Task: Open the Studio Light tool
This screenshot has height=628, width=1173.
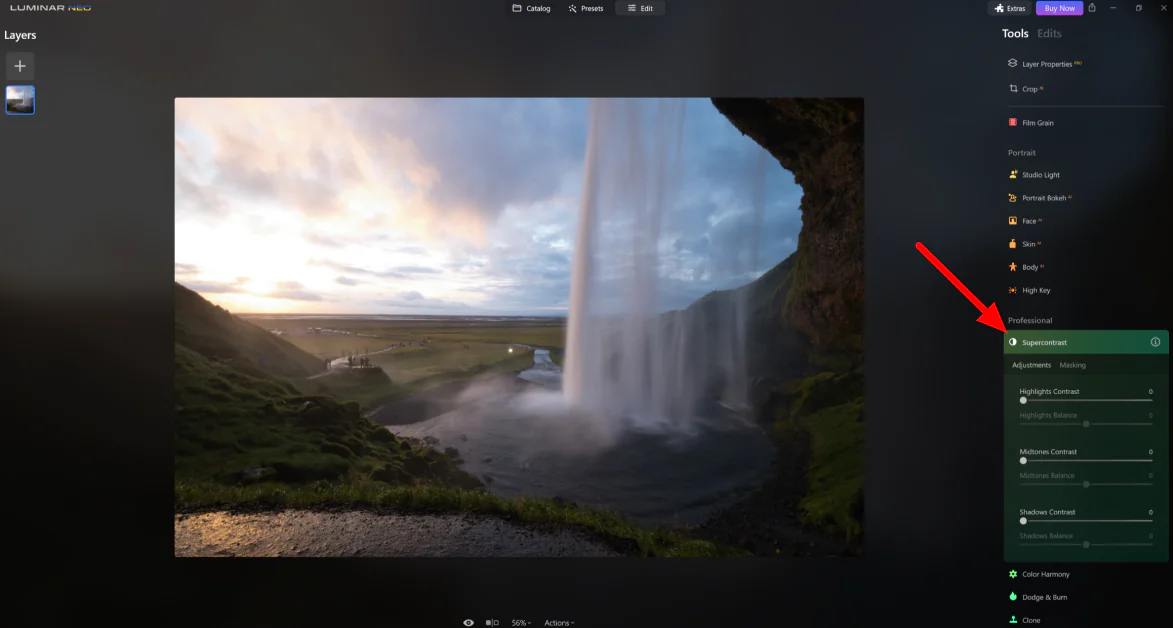Action: point(1040,175)
